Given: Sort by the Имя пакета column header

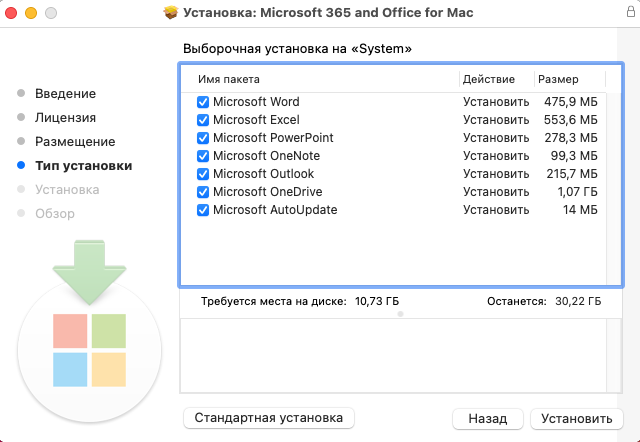Looking at the screenshot, I should tap(320, 79).
